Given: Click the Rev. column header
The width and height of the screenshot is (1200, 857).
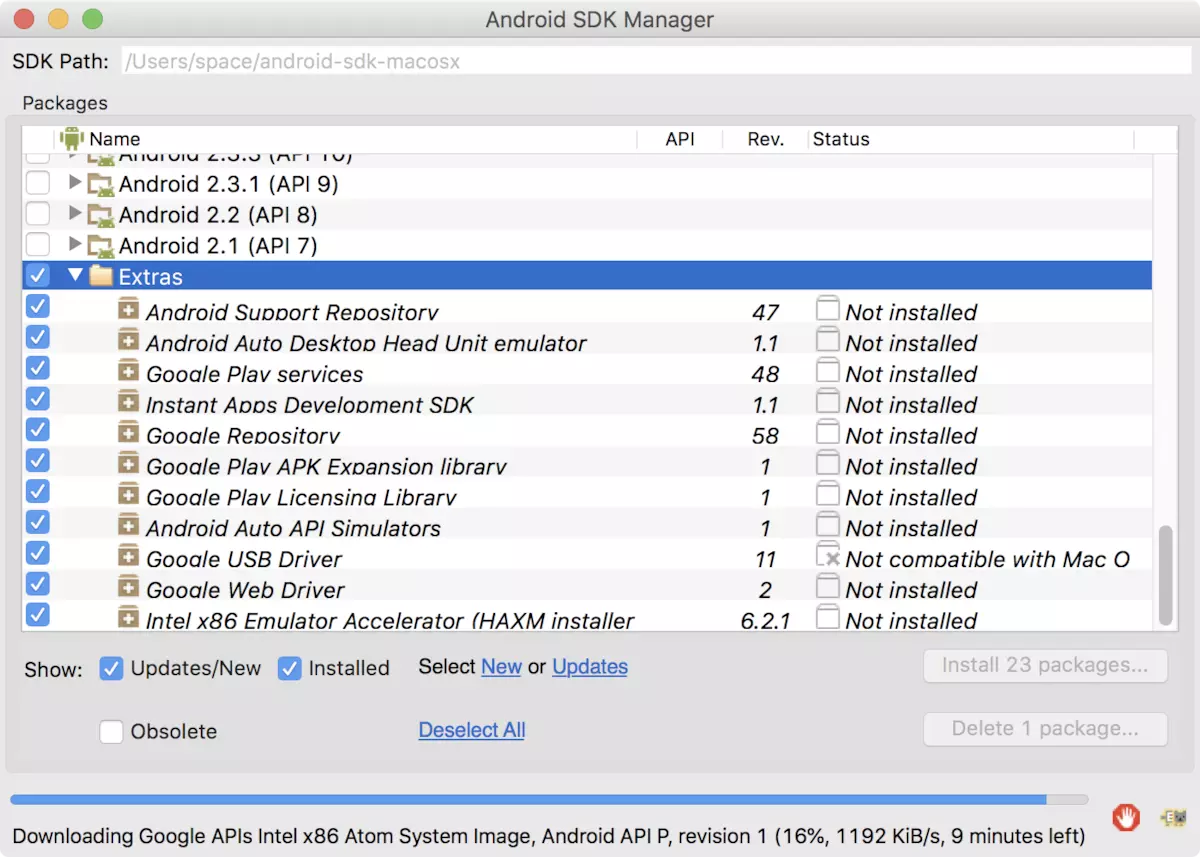Looking at the screenshot, I should tap(765, 139).
